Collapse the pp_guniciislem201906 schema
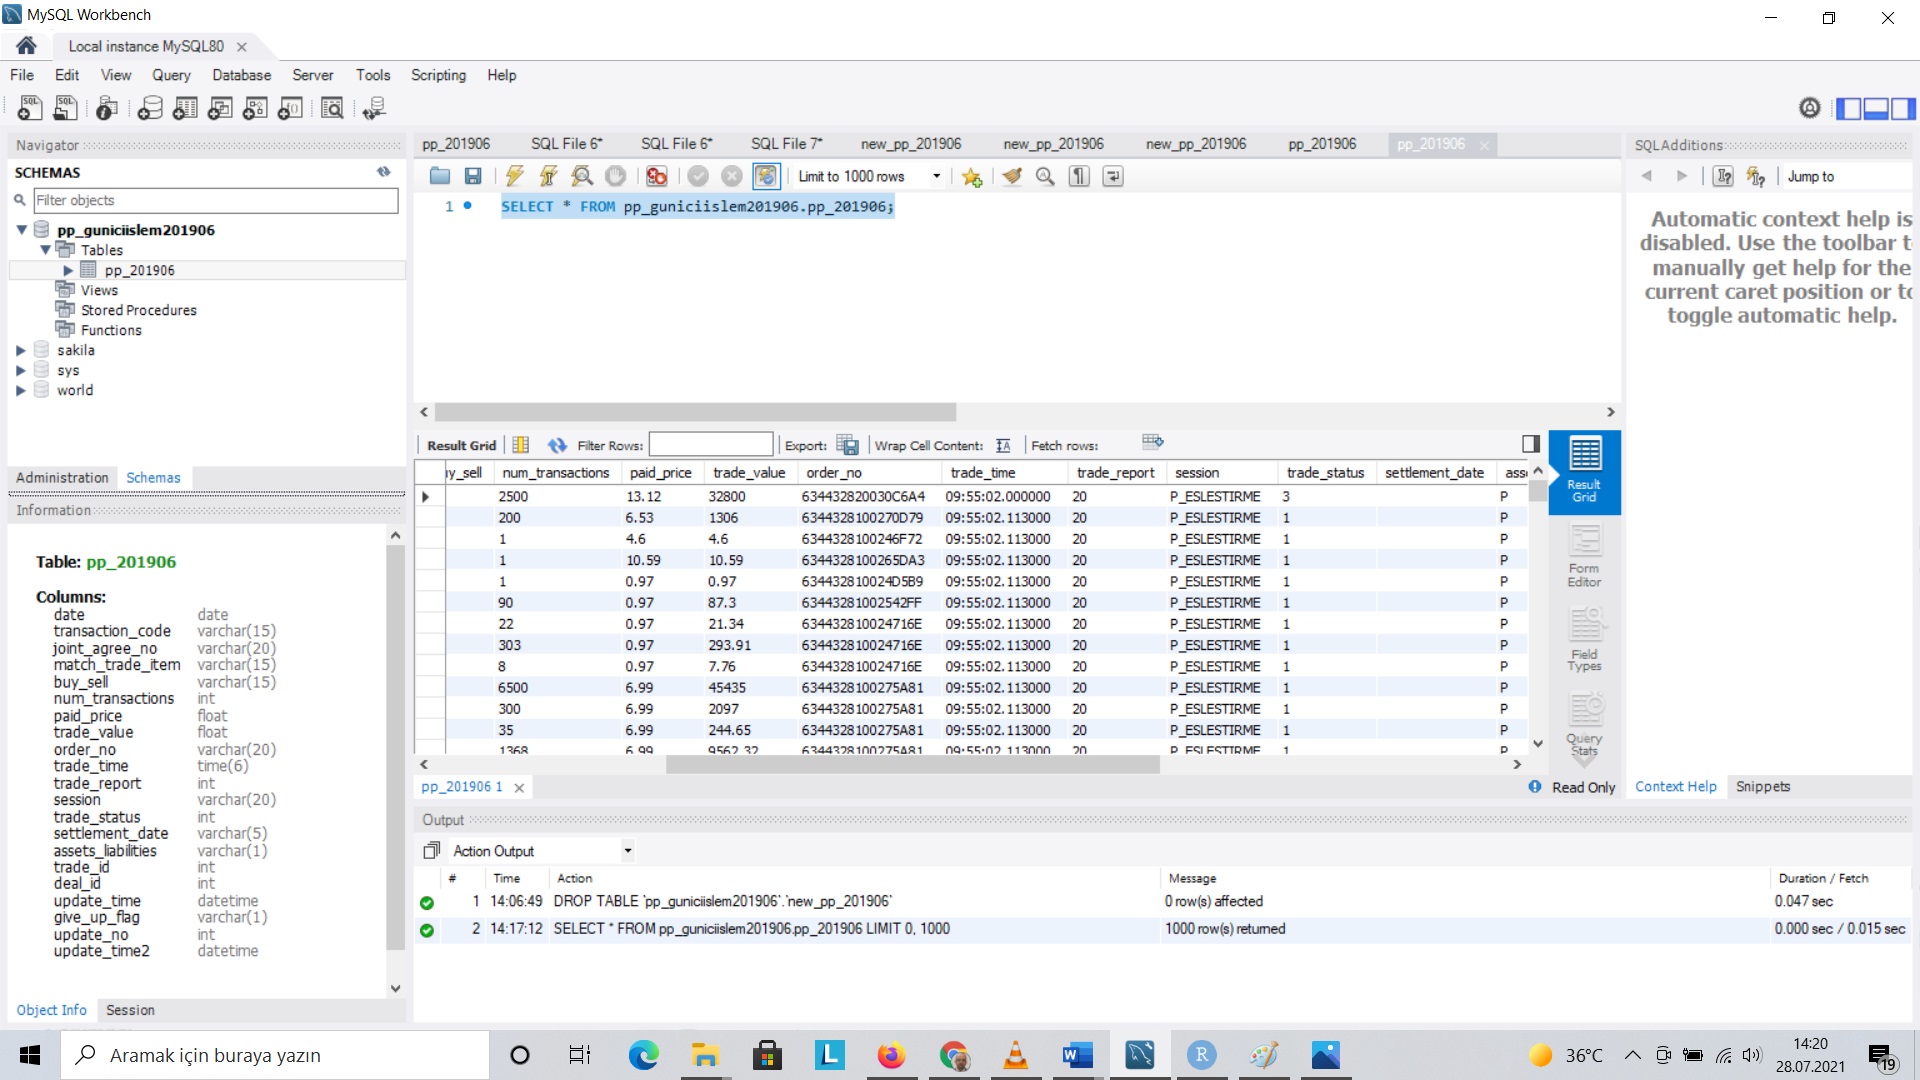The height and width of the screenshot is (1080, 1920). (21, 229)
